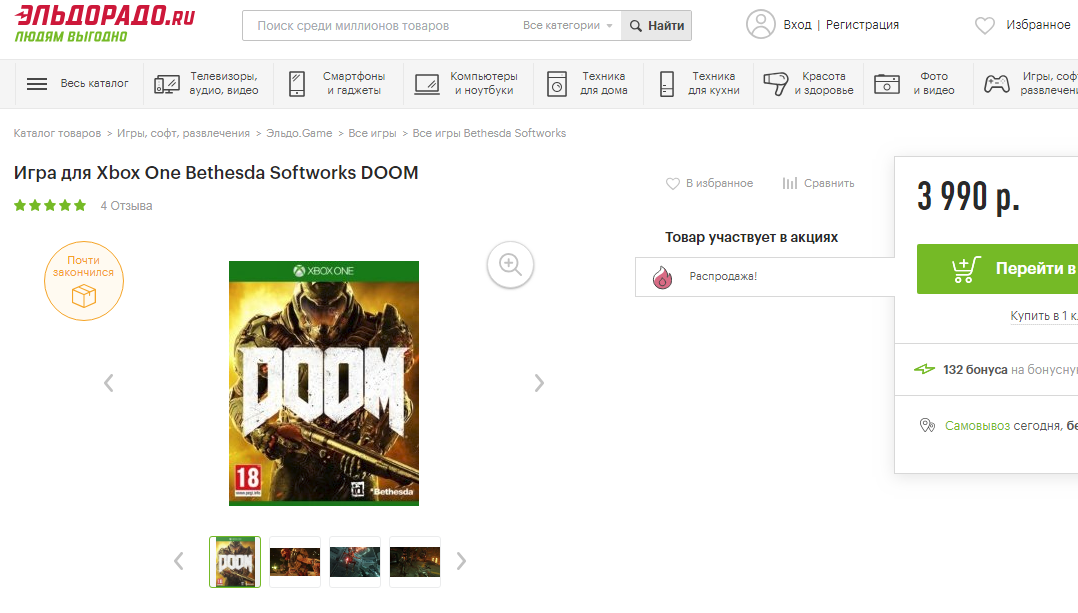
Task: Open 'Смартфоны и гаджеты' category
Action: pyautogui.click(x=354, y=83)
